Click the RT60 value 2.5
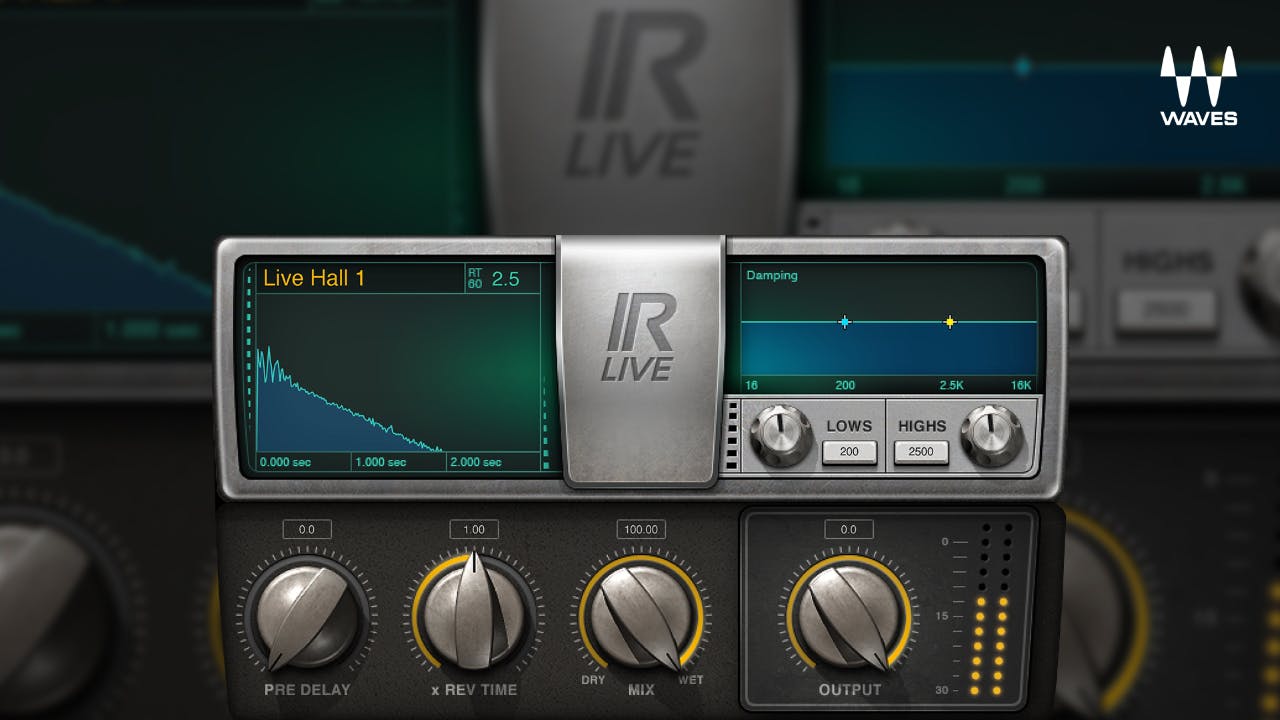 pos(506,279)
